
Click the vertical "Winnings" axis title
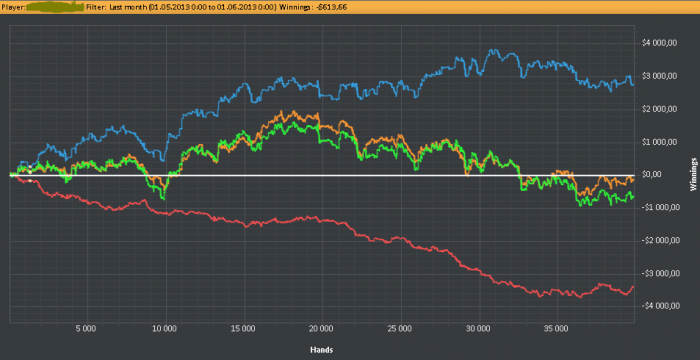click(693, 174)
